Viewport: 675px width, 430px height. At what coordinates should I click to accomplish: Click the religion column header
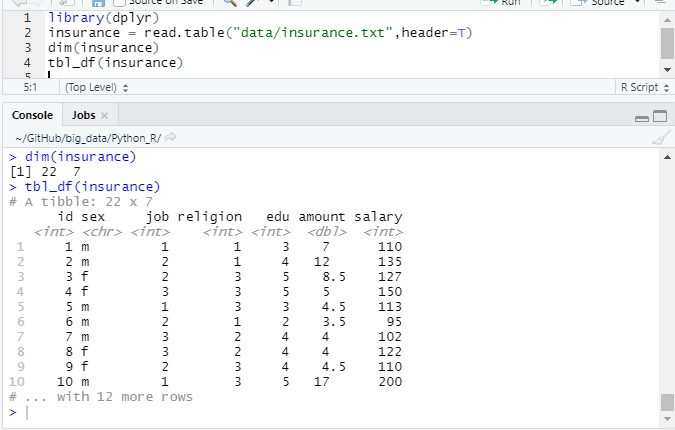coord(210,217)
